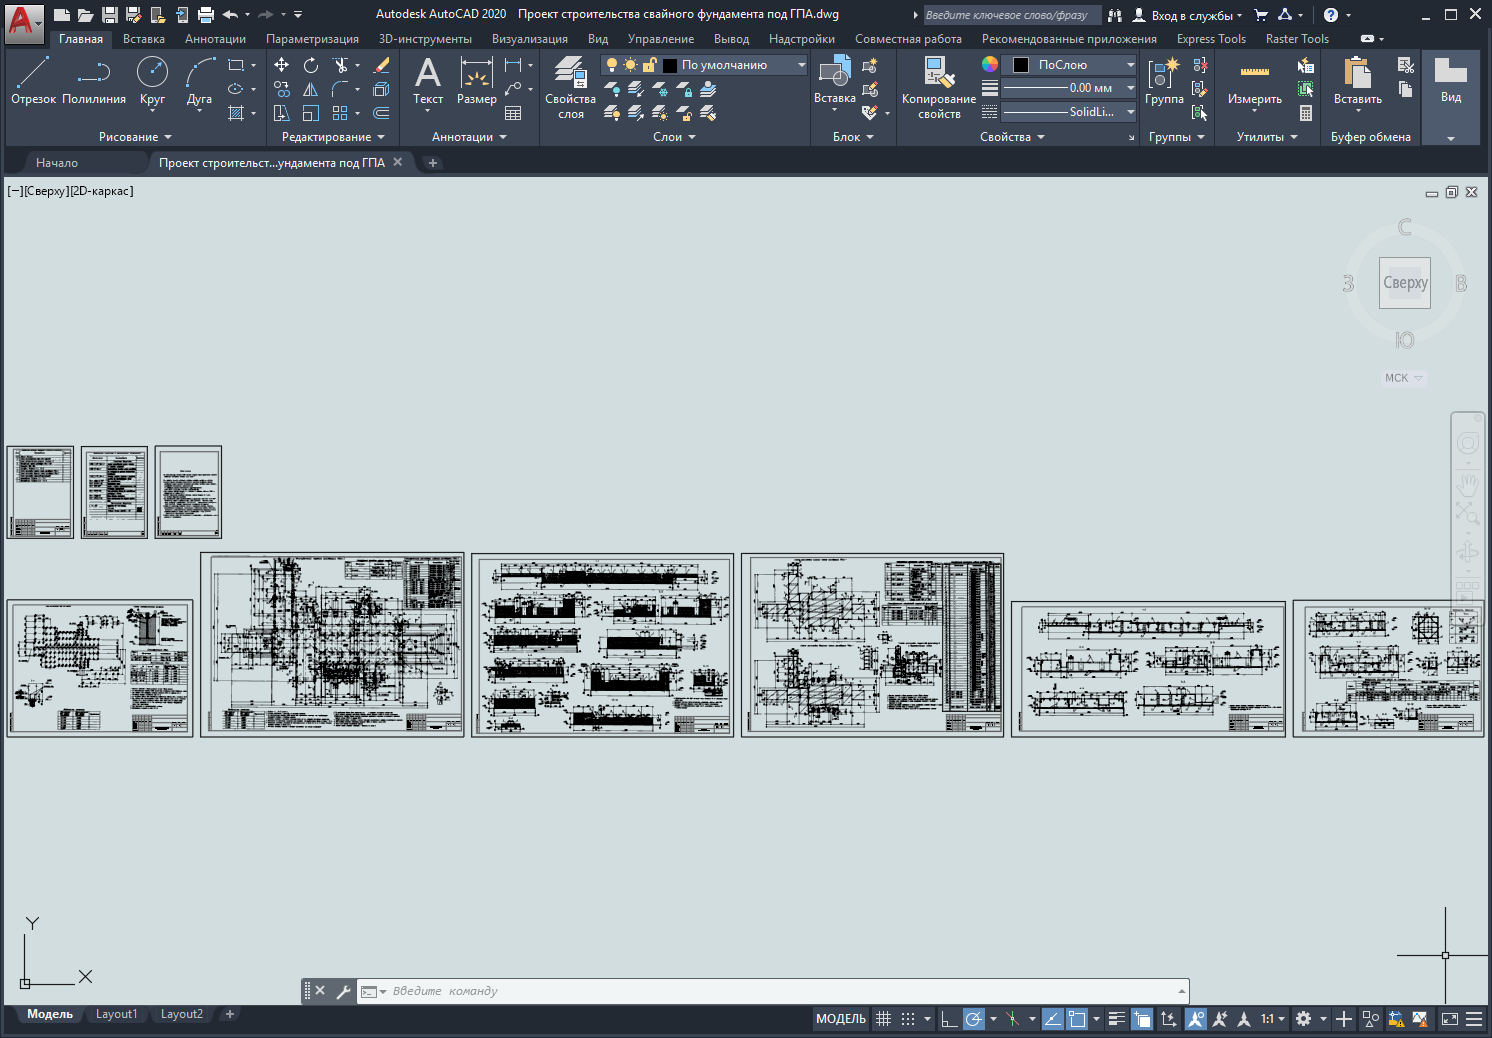Switch to the Layout1 tab
Viewport: 1492px width, 1038px height.
(117, 1014)
